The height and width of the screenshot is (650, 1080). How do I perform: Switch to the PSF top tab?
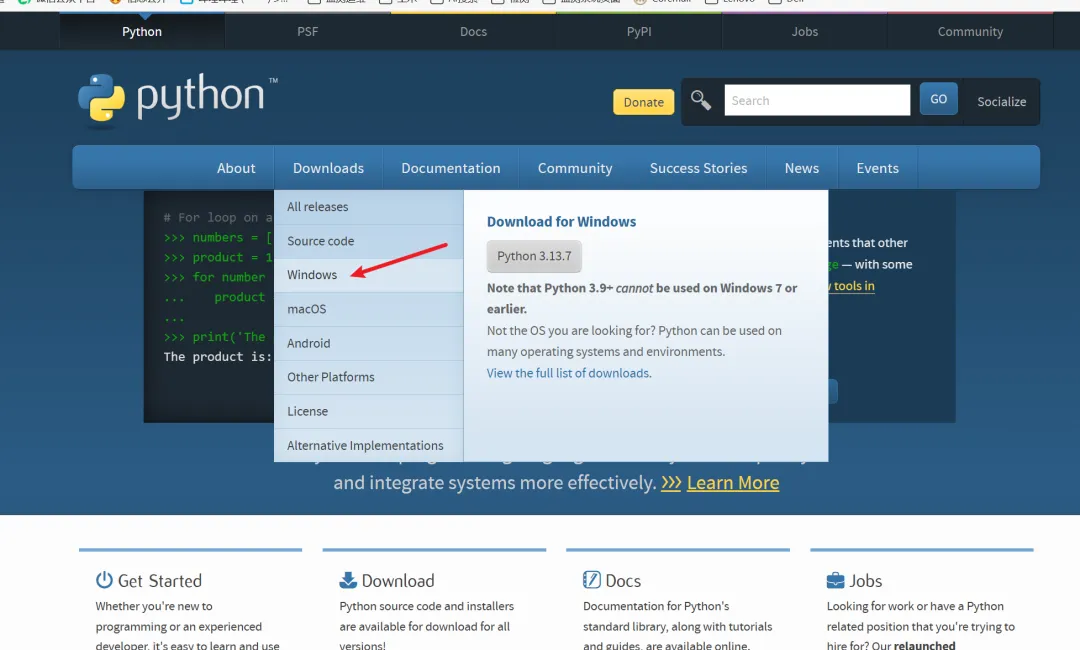pyautogui.click(x=308, y=32)
